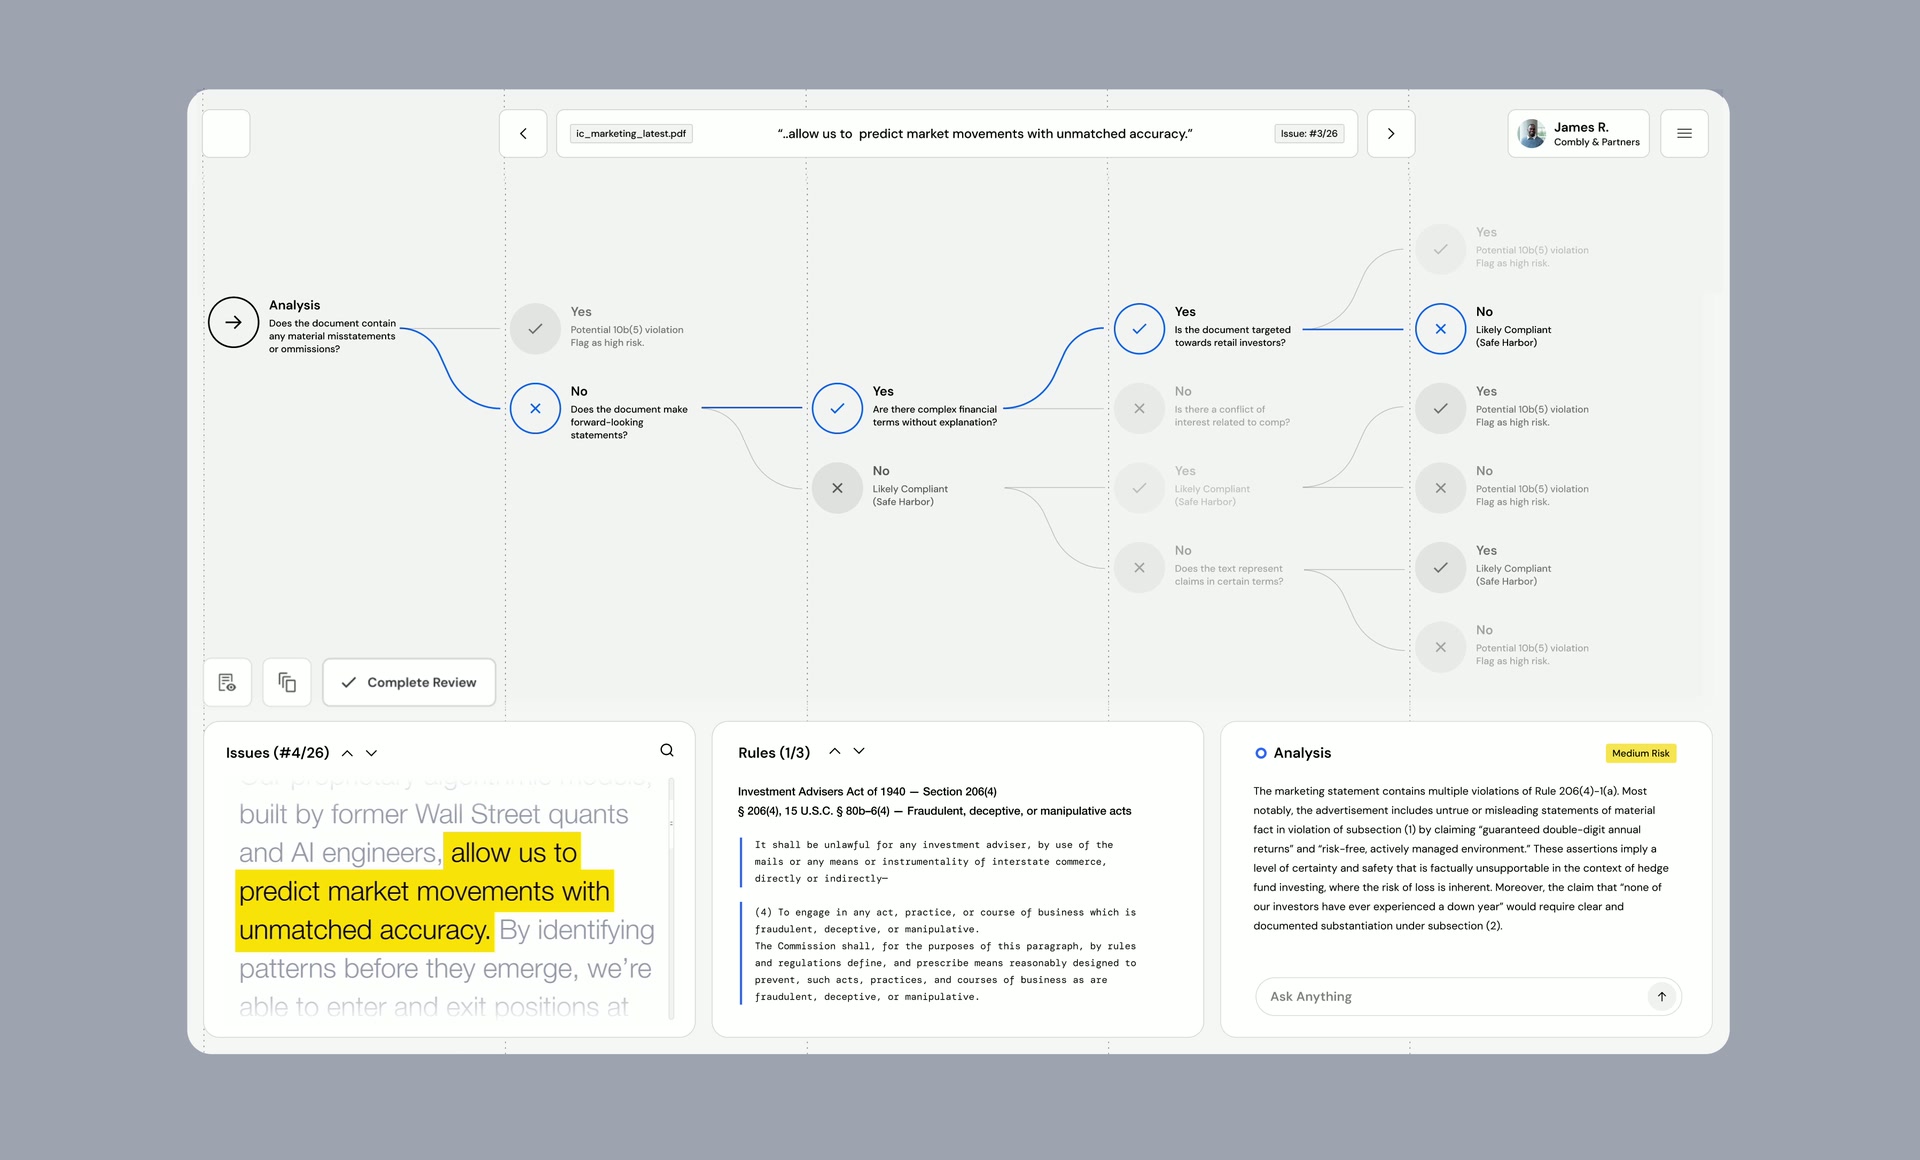1920x1160 pixels.
Task: Open the document preview icon button
Action: click(227, 682)
